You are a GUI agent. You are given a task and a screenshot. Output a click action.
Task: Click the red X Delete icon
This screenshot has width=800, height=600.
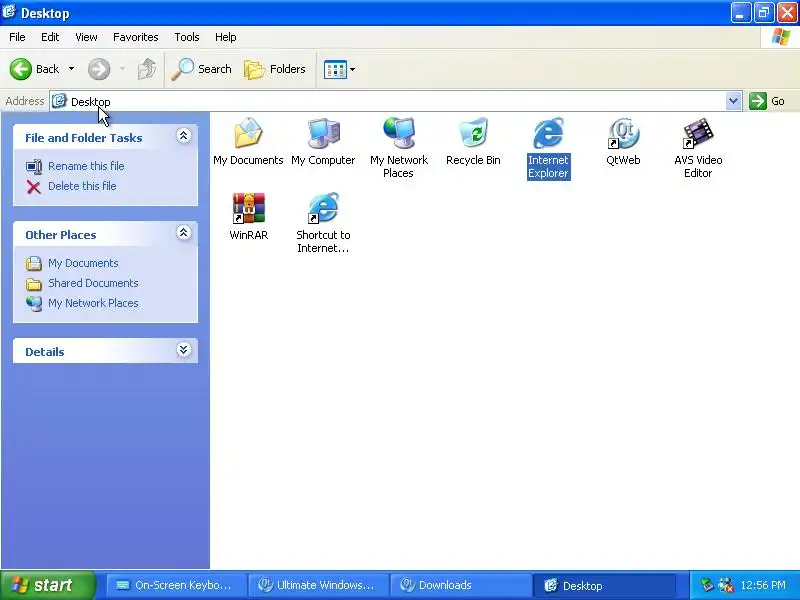coord(34,187)
